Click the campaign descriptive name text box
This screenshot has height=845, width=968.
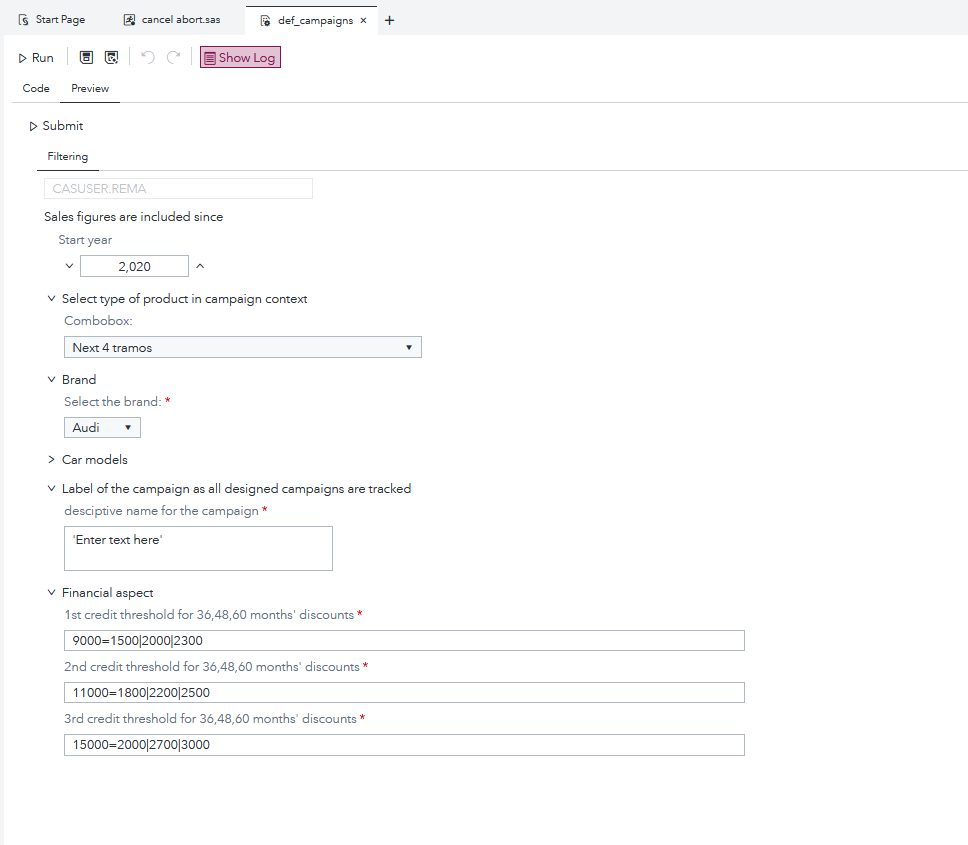[198, 548]
